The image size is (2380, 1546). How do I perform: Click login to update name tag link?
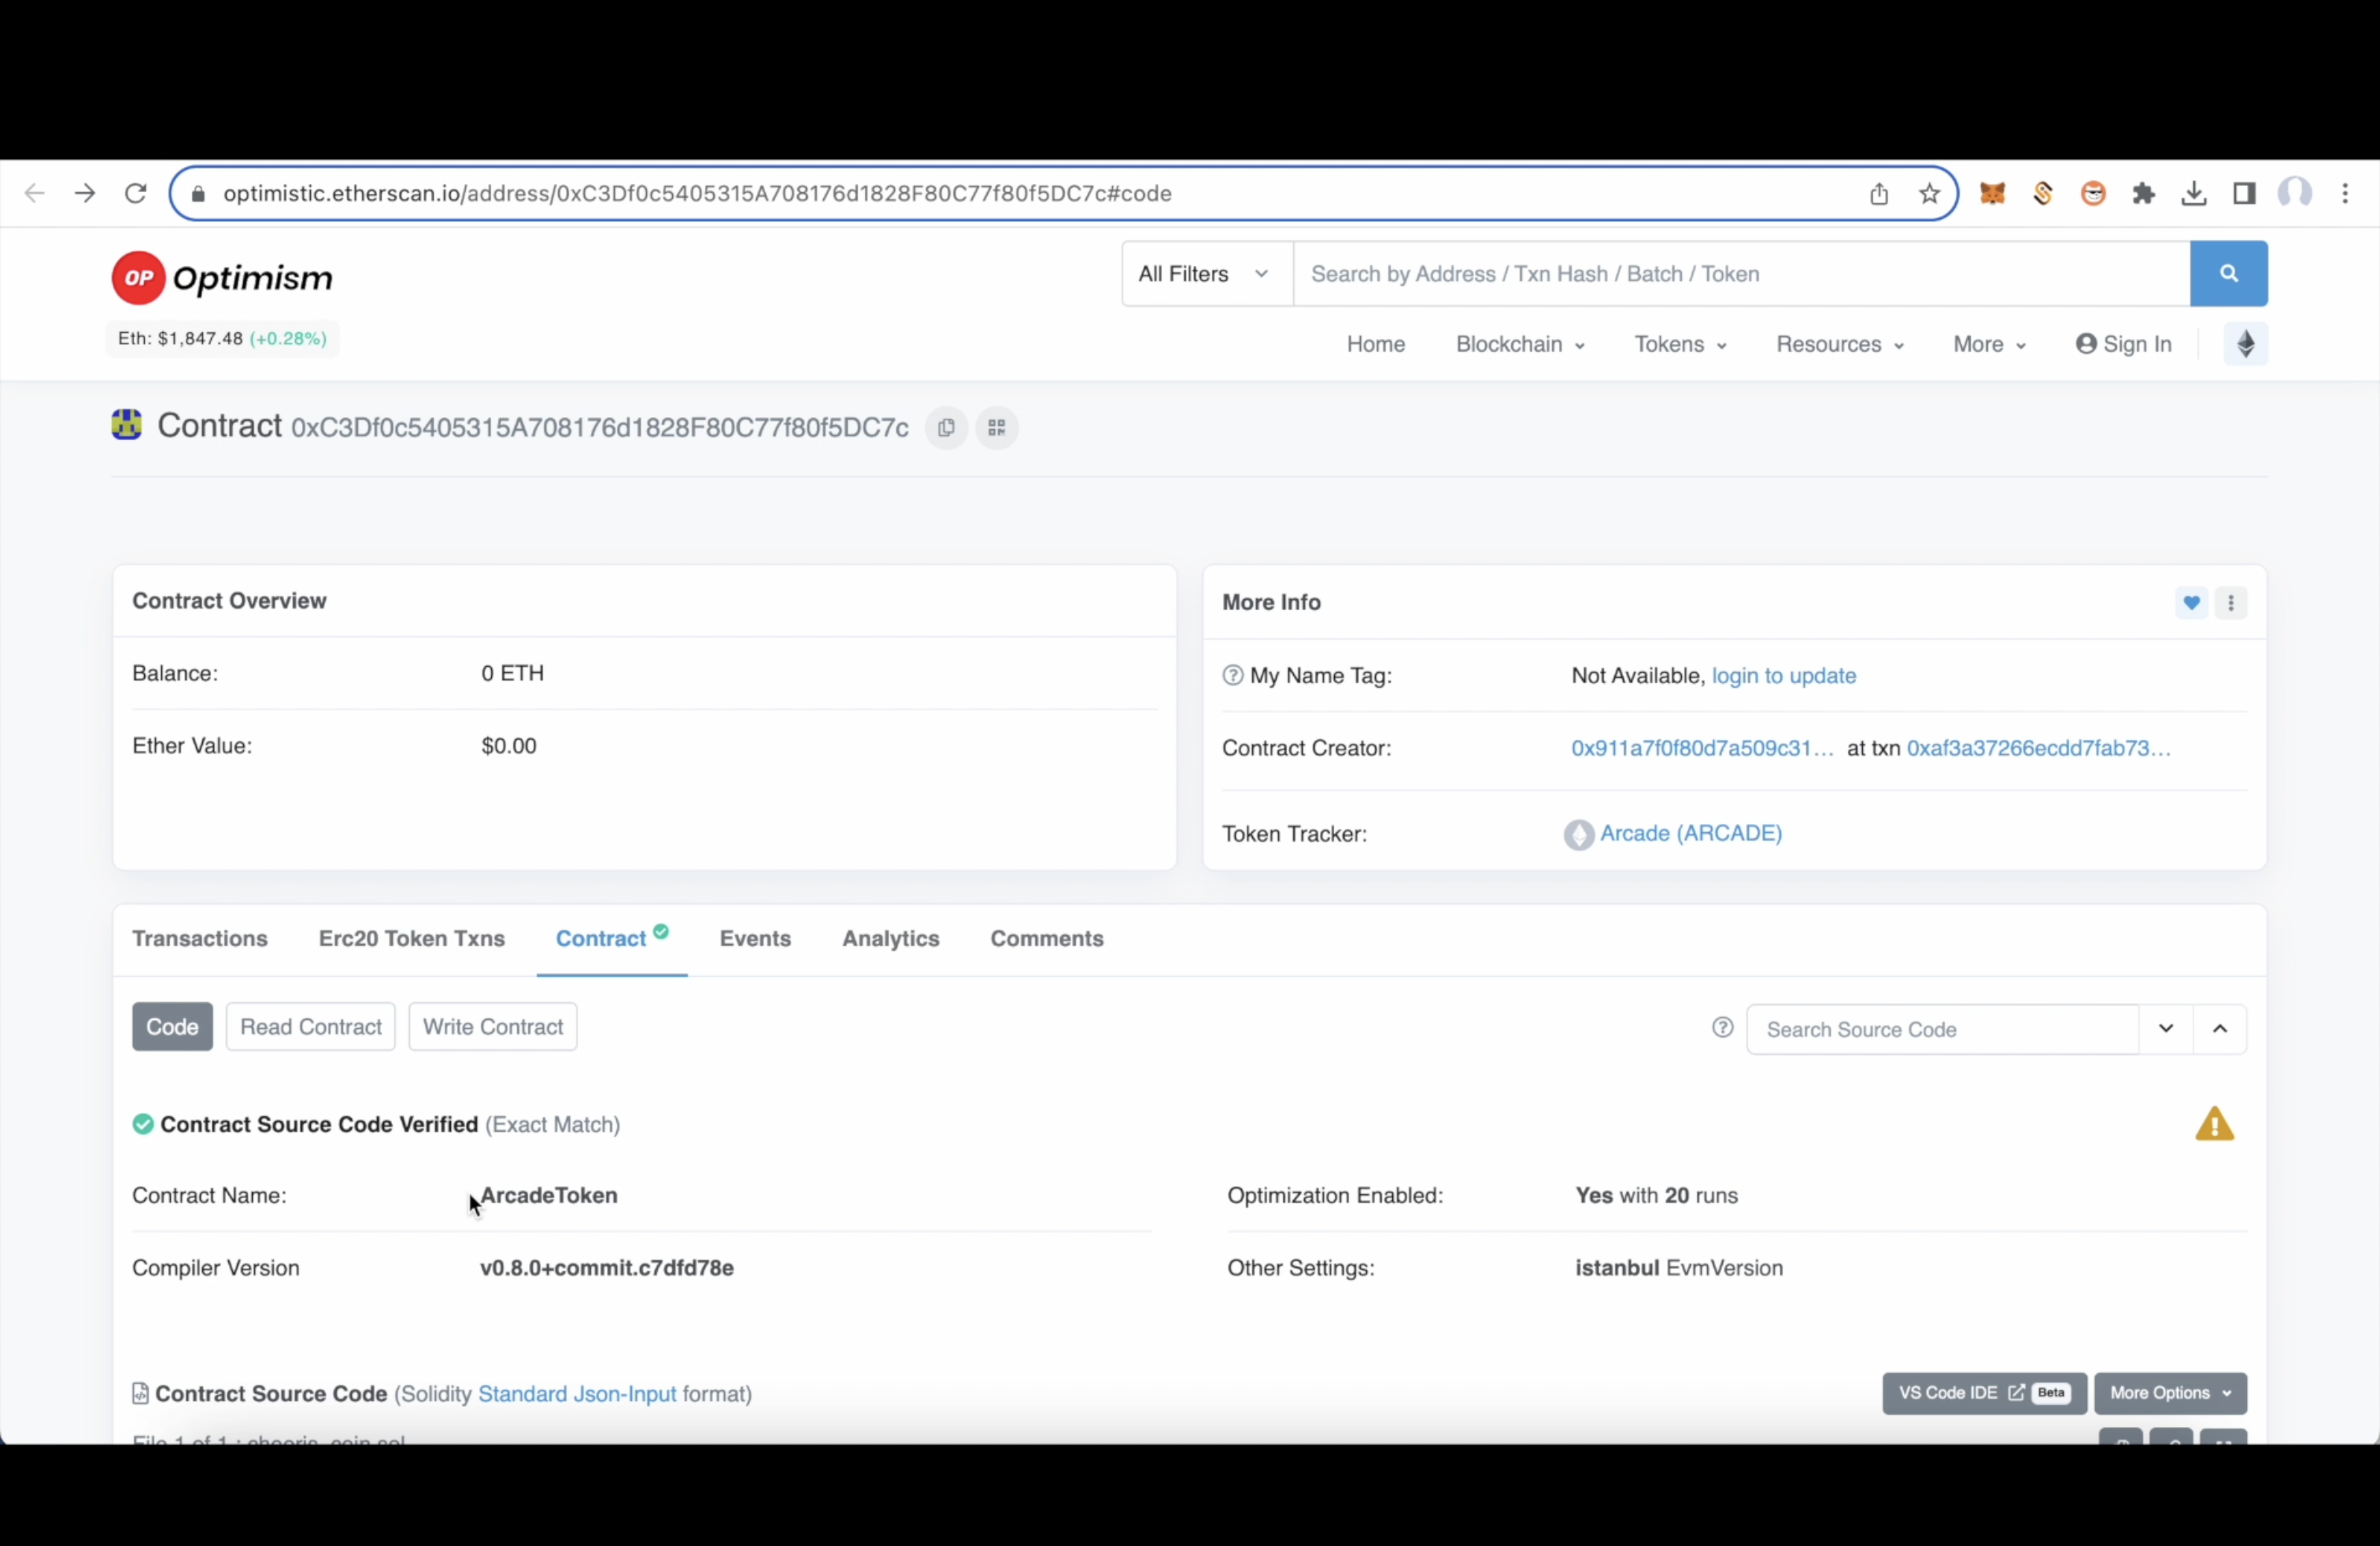[1783, 675]
